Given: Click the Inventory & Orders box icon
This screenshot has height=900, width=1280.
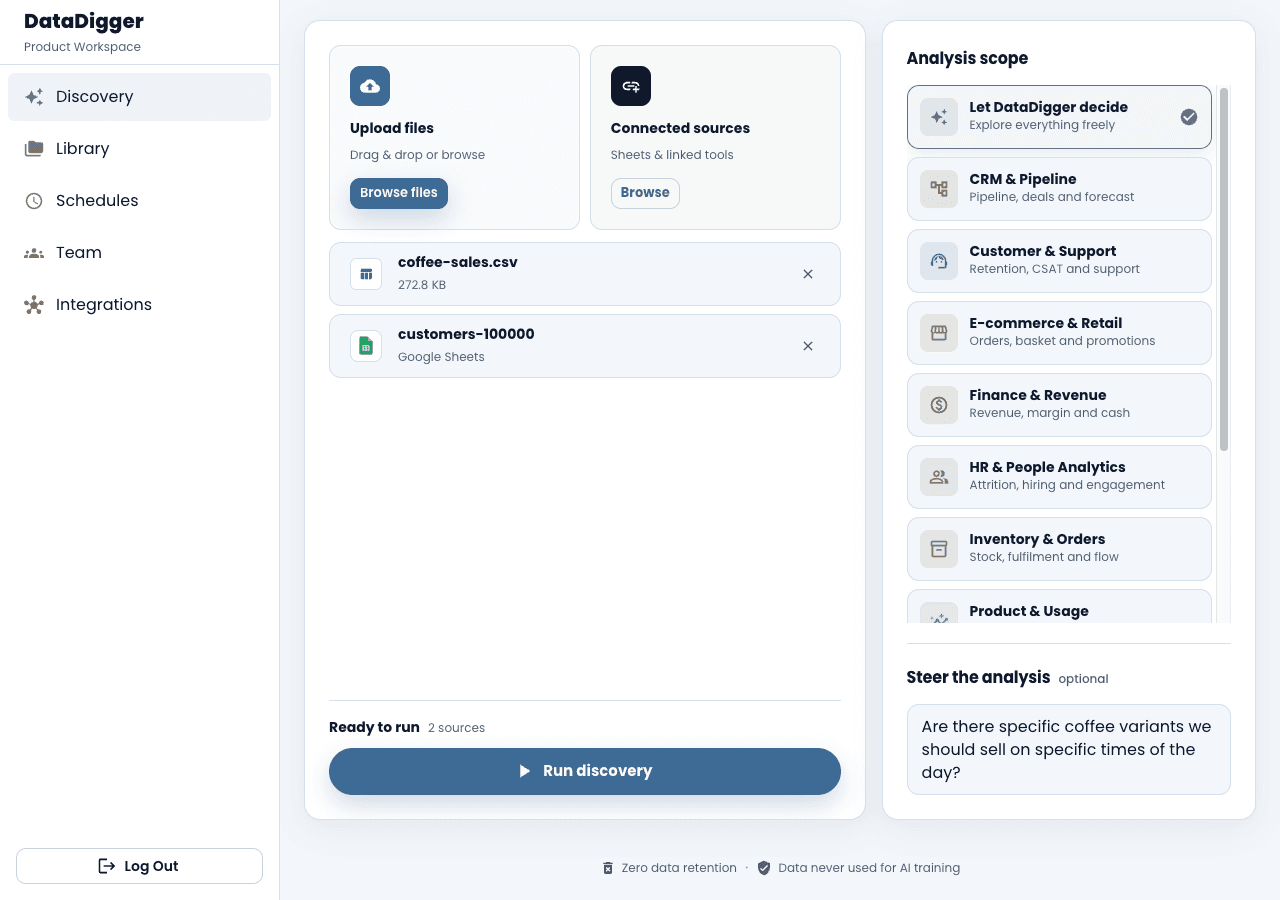Looking at the screenshot, I should 939,549.
